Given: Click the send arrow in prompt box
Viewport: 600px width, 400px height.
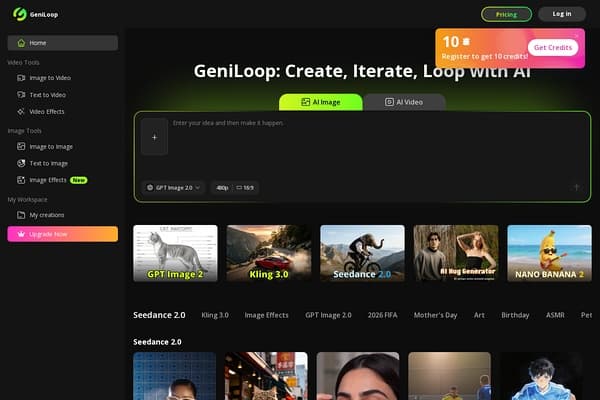Looking at the screenshot, I should tap(576, 187).
